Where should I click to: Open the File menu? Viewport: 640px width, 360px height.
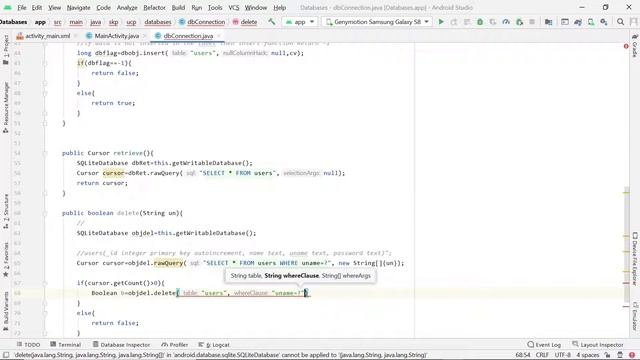22,7
